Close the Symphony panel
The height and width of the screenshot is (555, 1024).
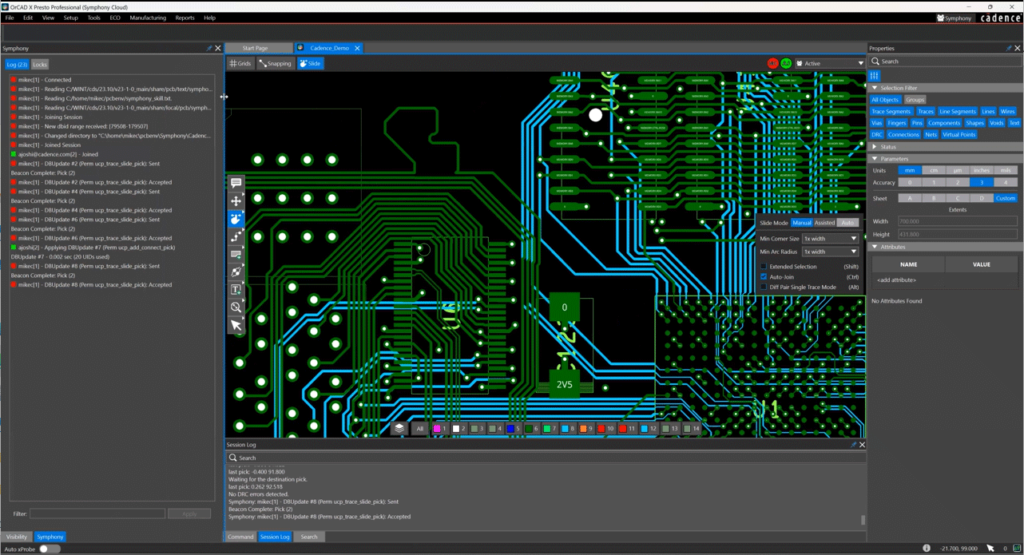point(218,48)
